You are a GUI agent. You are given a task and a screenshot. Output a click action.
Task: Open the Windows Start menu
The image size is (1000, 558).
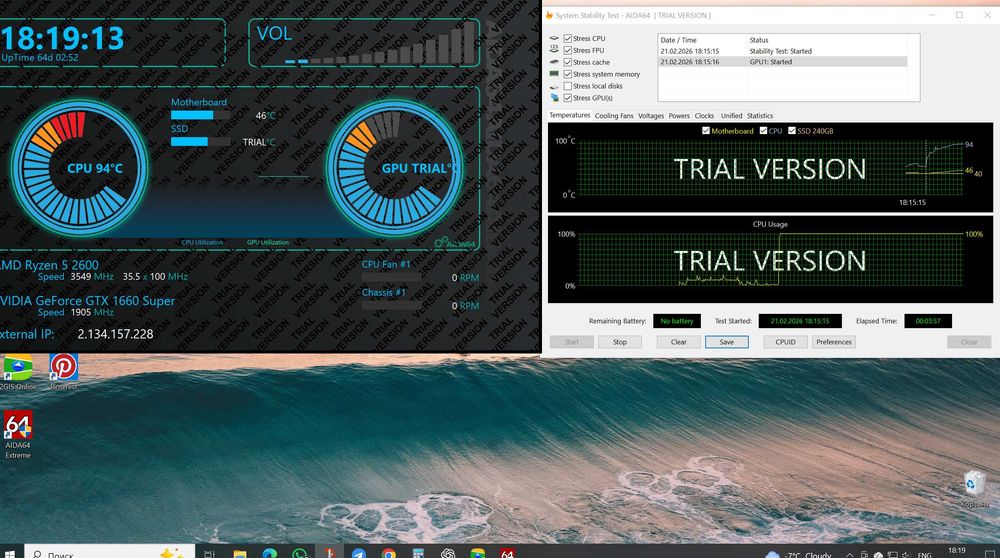[10, 554]
